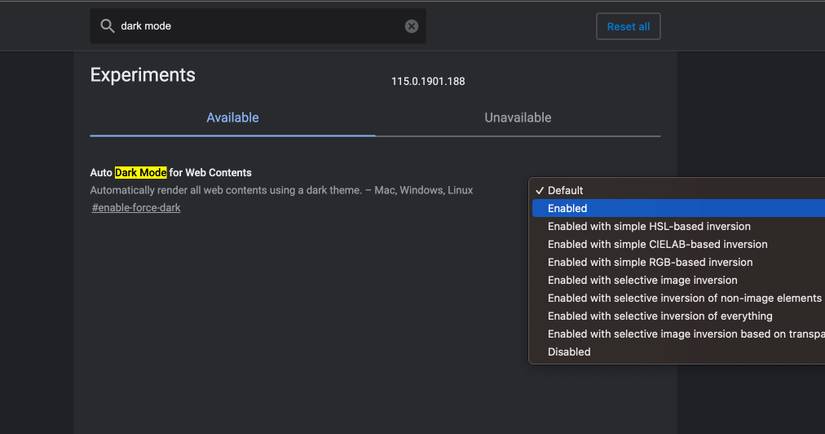Pick Enabled with selective inversion of everything
This screenshot has height=434, width=825.
tap(660, 316)
